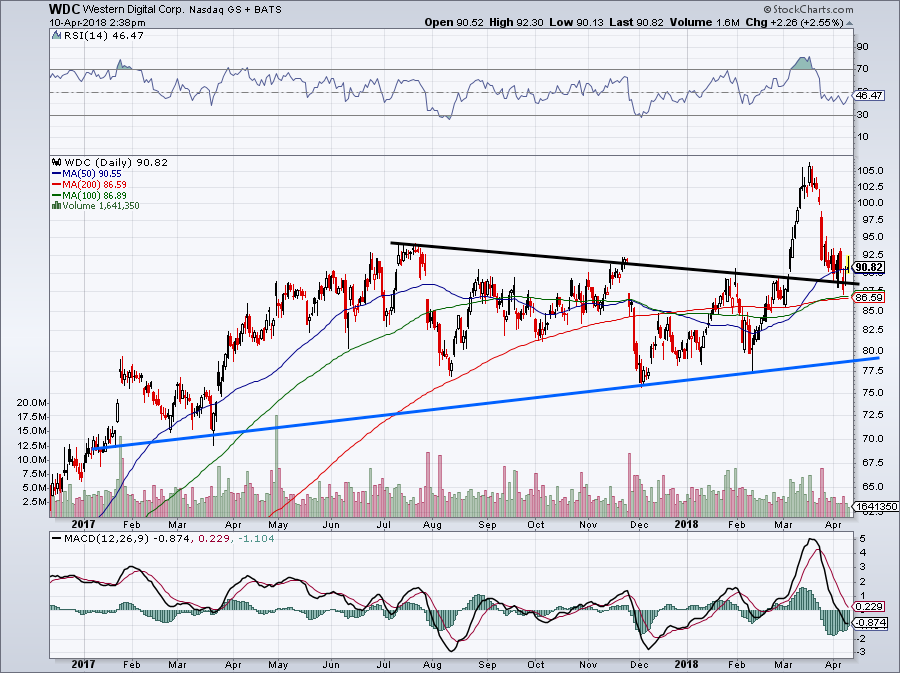Click the -1.104 histogram value in MACD legend
The image size is (900, 673).
pyautogui.click(x=255, y=539)
